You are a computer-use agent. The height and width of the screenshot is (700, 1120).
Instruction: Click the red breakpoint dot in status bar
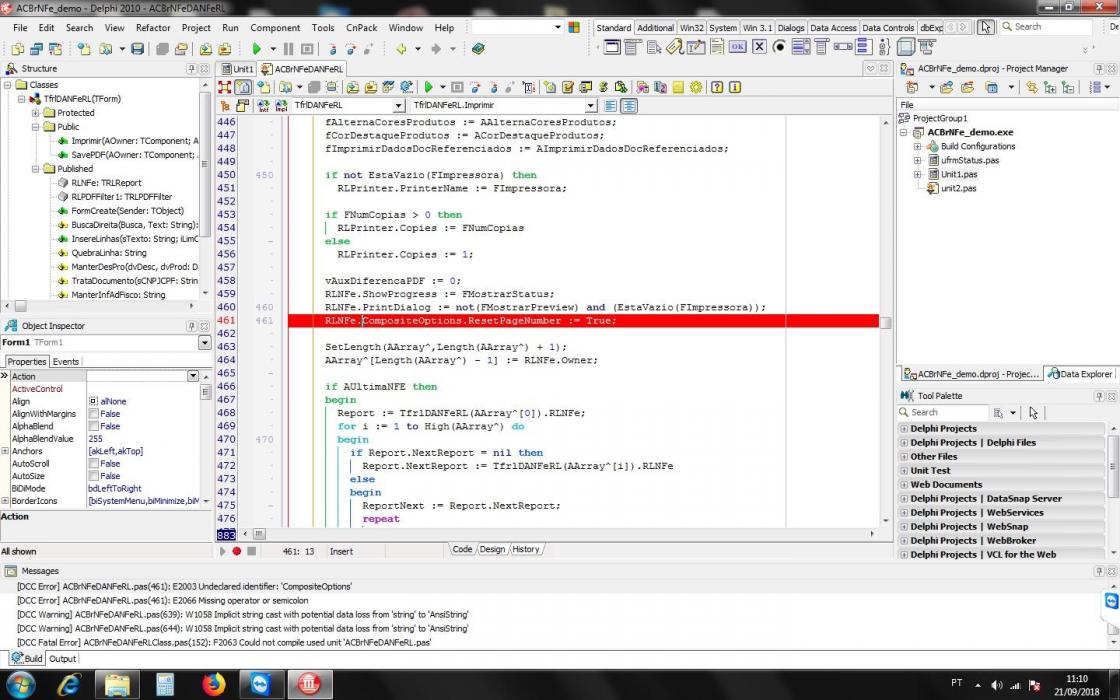click(236, 551)
